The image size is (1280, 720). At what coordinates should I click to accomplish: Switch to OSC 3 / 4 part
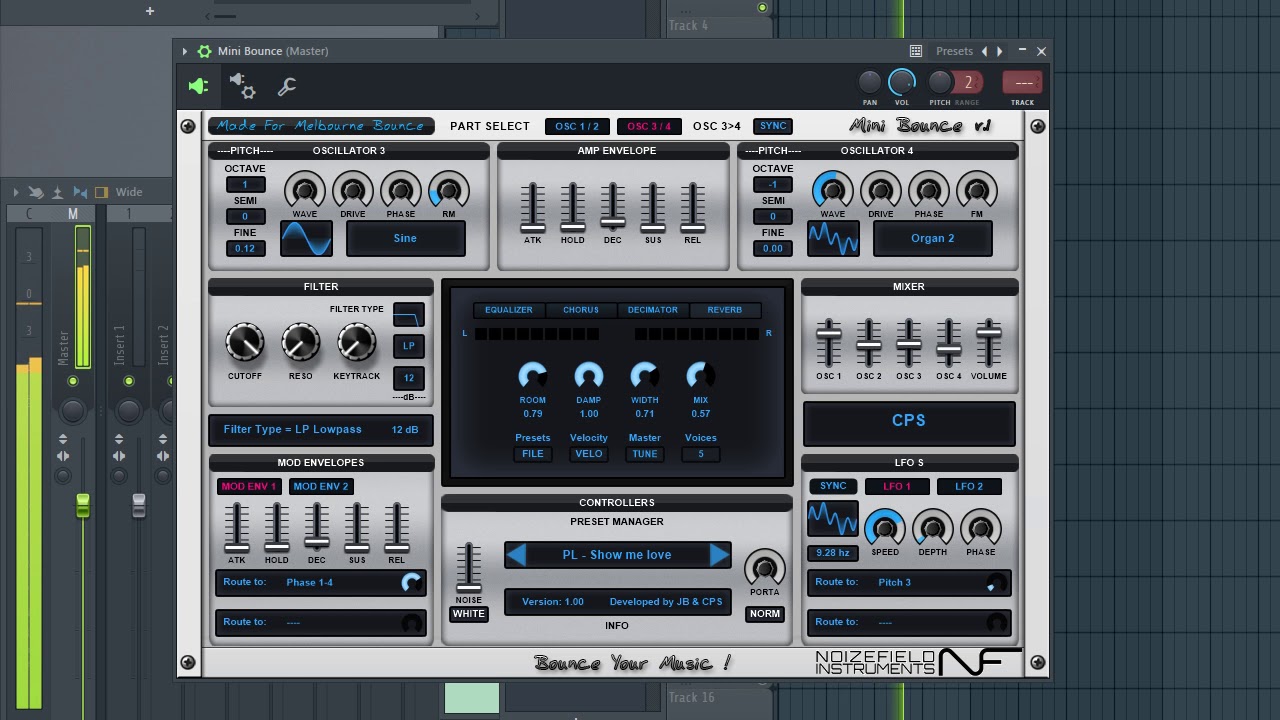(x=649, y=126)
